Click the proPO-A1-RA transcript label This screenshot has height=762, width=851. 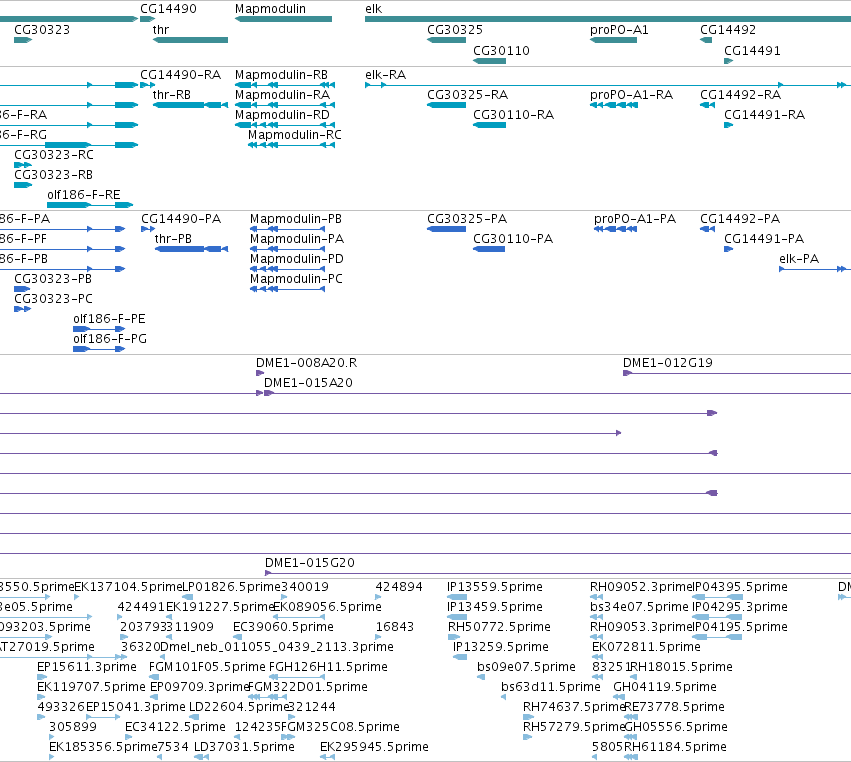tap(632, 94)
